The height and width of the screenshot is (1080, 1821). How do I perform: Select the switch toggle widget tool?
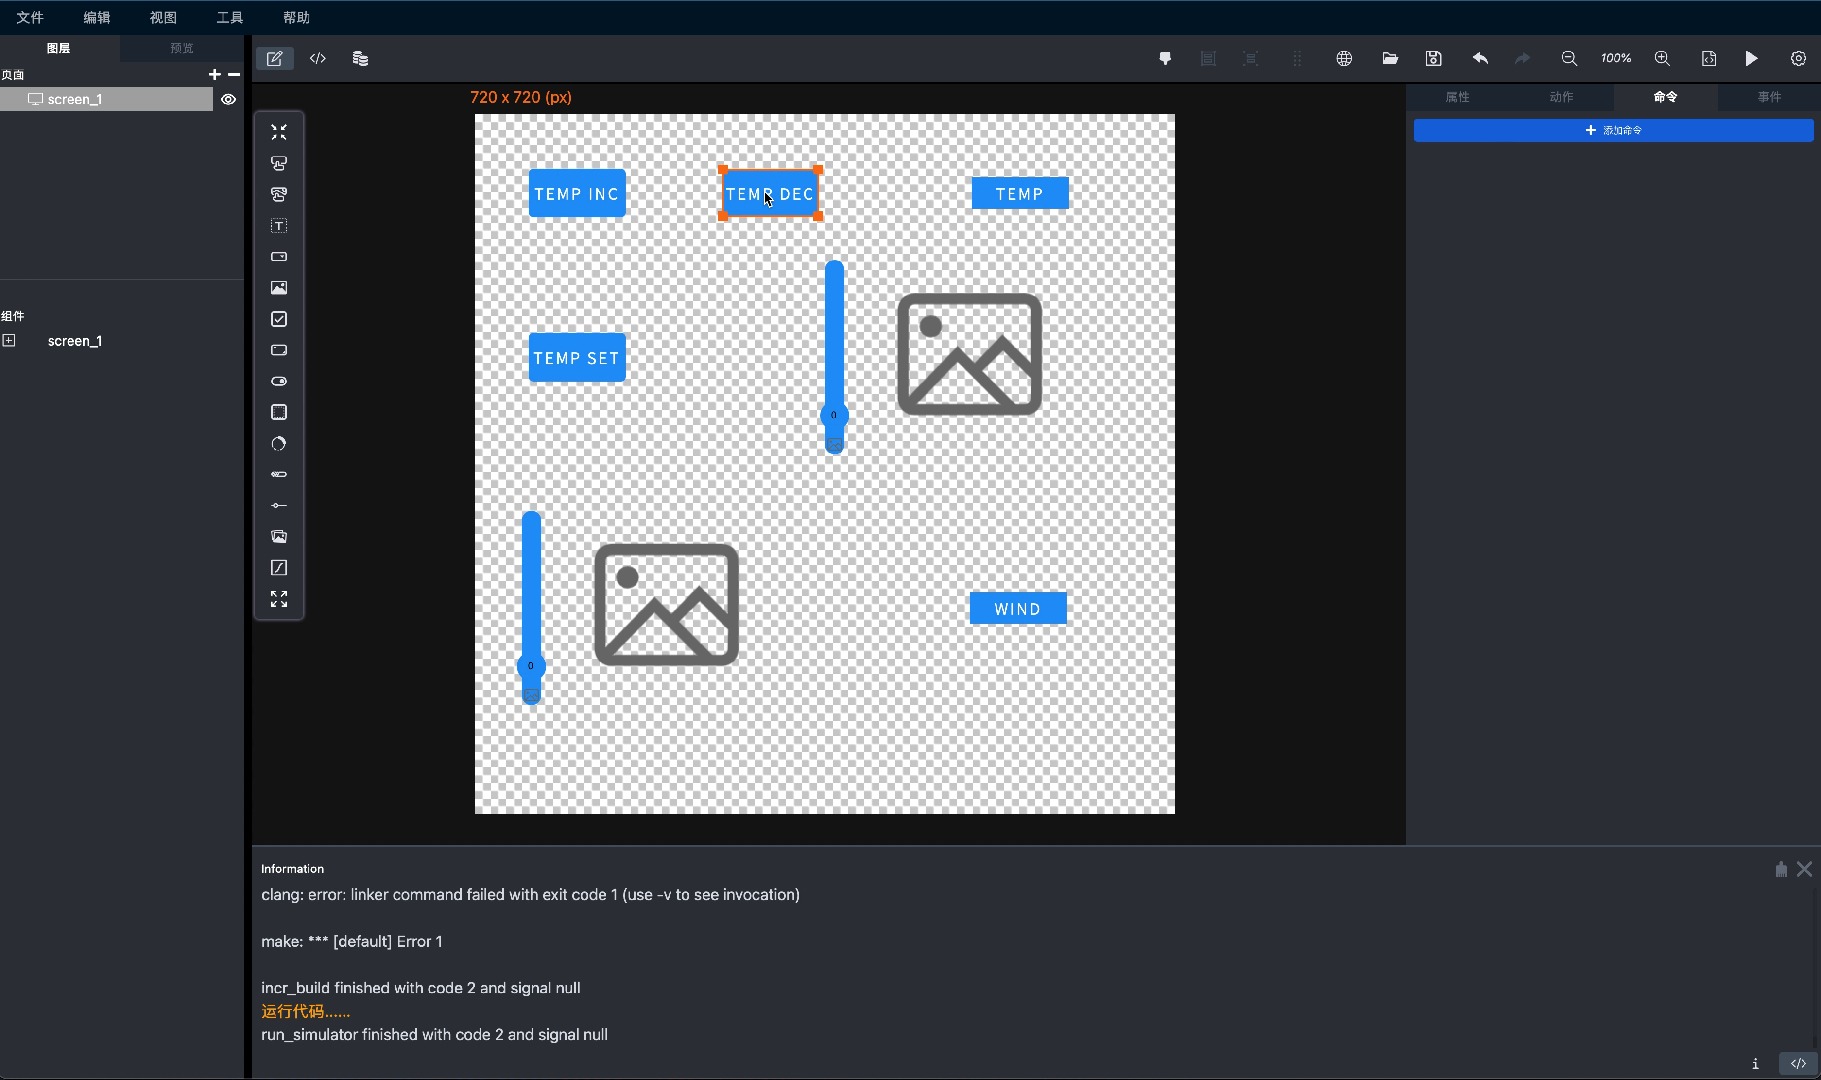point(279,382)
